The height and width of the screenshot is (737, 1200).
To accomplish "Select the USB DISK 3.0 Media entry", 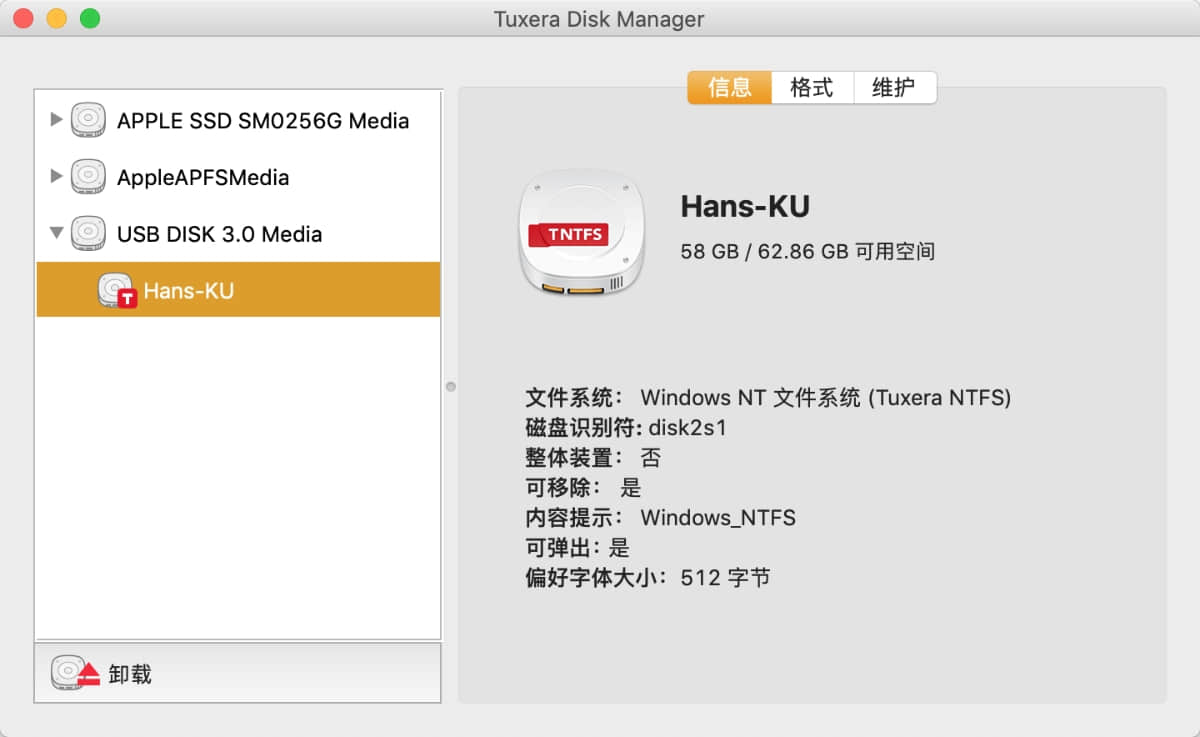I will [219, 235].
